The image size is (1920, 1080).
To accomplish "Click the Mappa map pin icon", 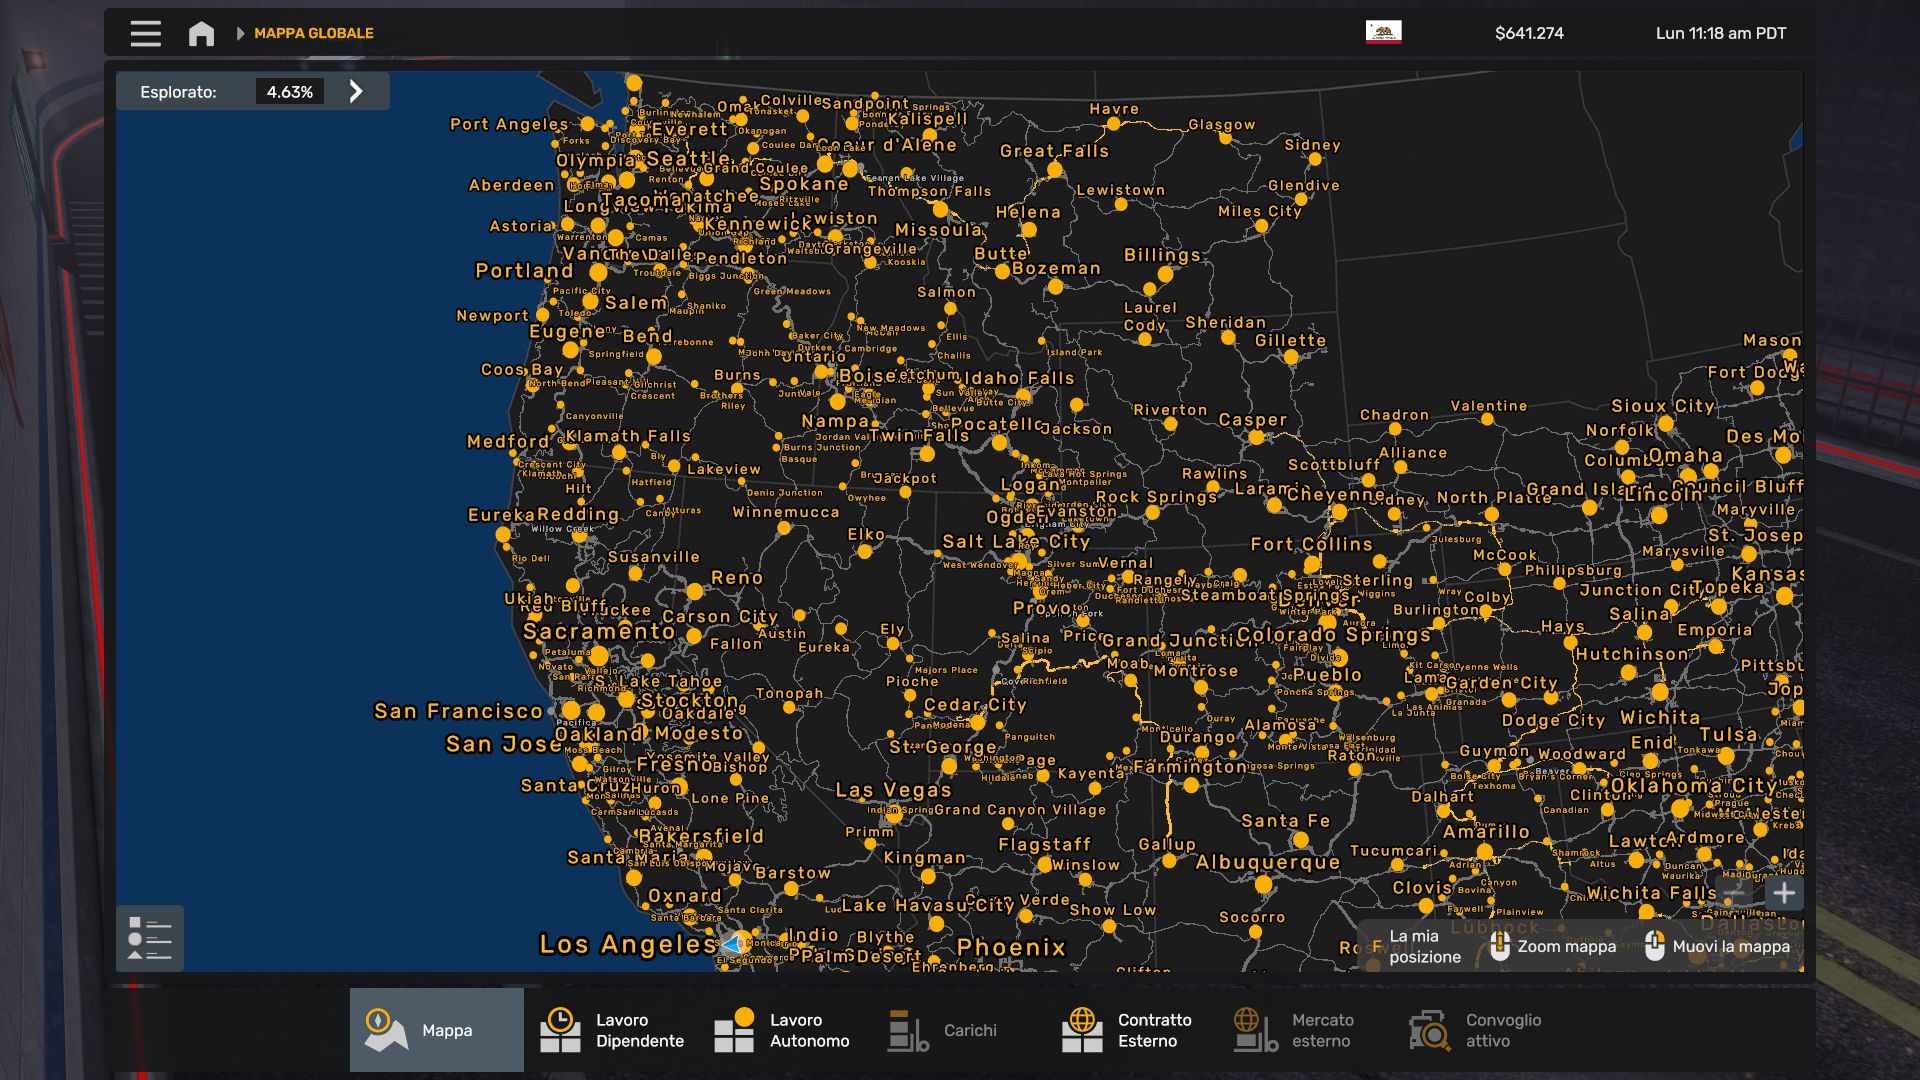I will (385, 1030).
